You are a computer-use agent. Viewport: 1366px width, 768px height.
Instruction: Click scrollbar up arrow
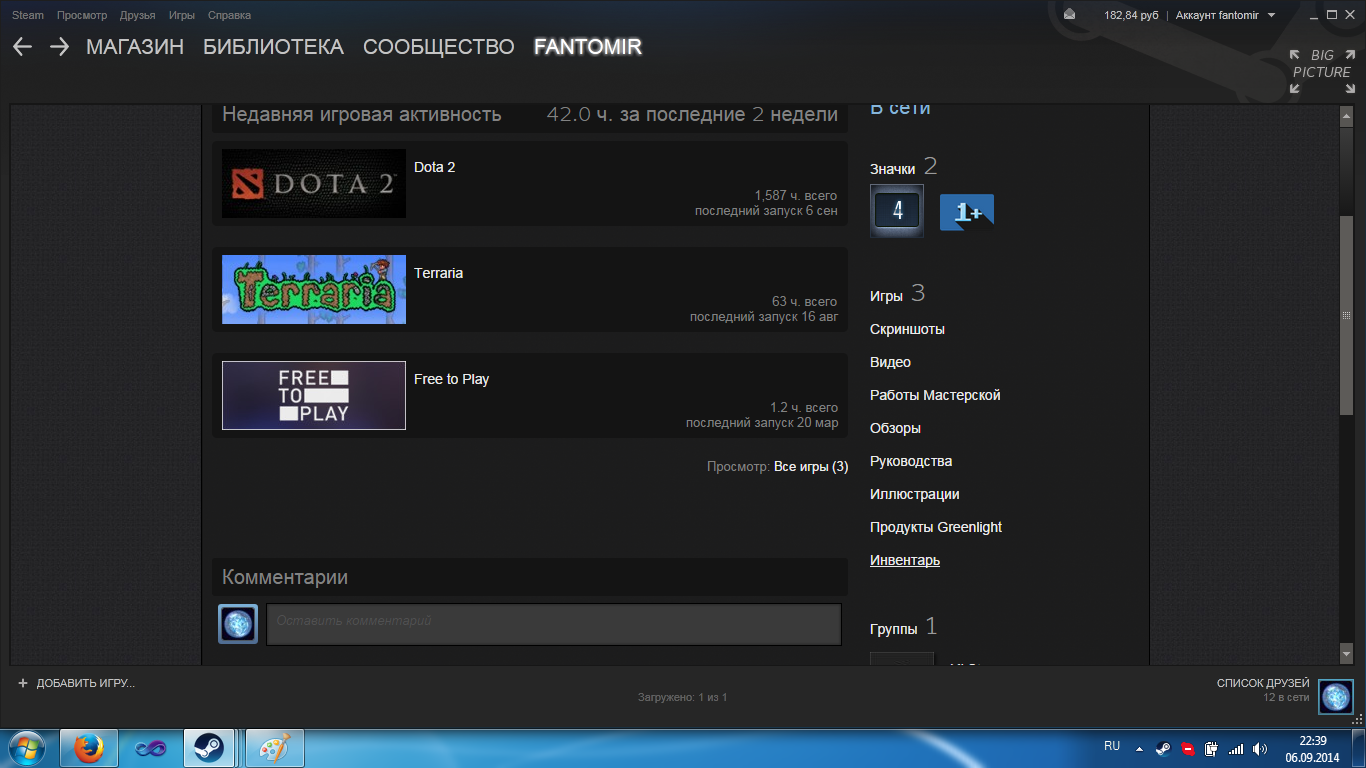pyautogui.click(x=1346, y=117)
